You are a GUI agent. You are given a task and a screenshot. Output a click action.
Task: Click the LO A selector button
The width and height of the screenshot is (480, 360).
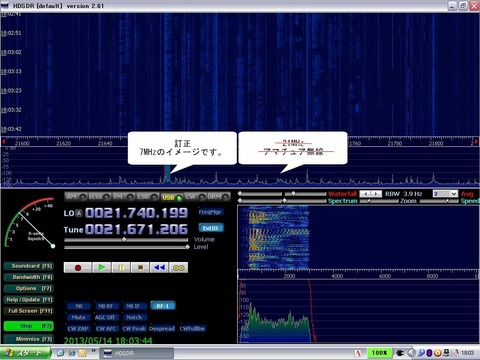click(x=79, y=213)
